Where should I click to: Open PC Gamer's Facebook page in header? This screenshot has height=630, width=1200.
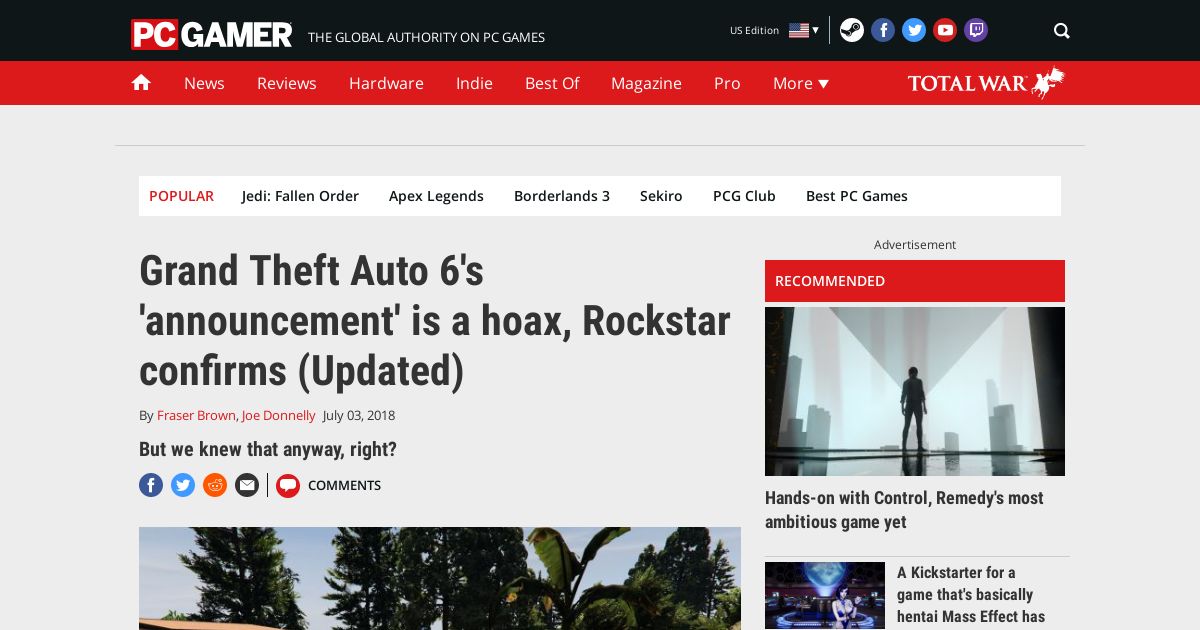pyautogui.click(x=883, y=30)
